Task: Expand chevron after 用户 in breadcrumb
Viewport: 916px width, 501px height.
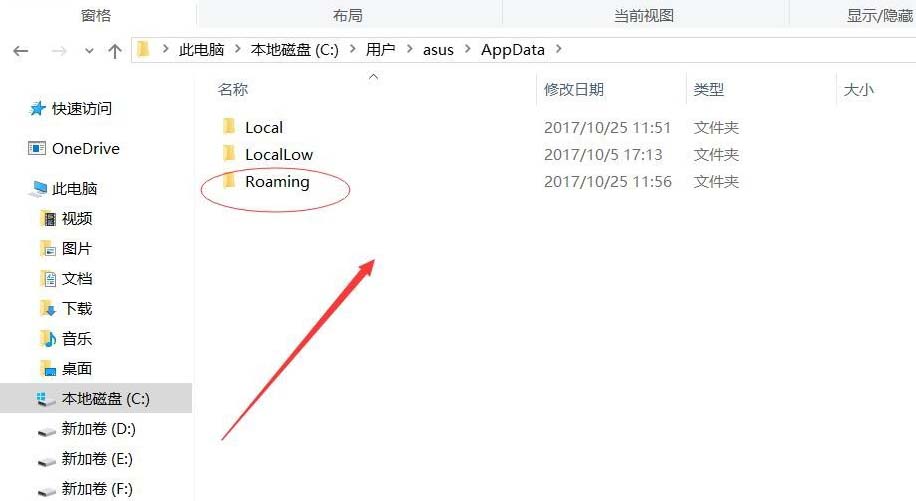Action: [409, 50]
